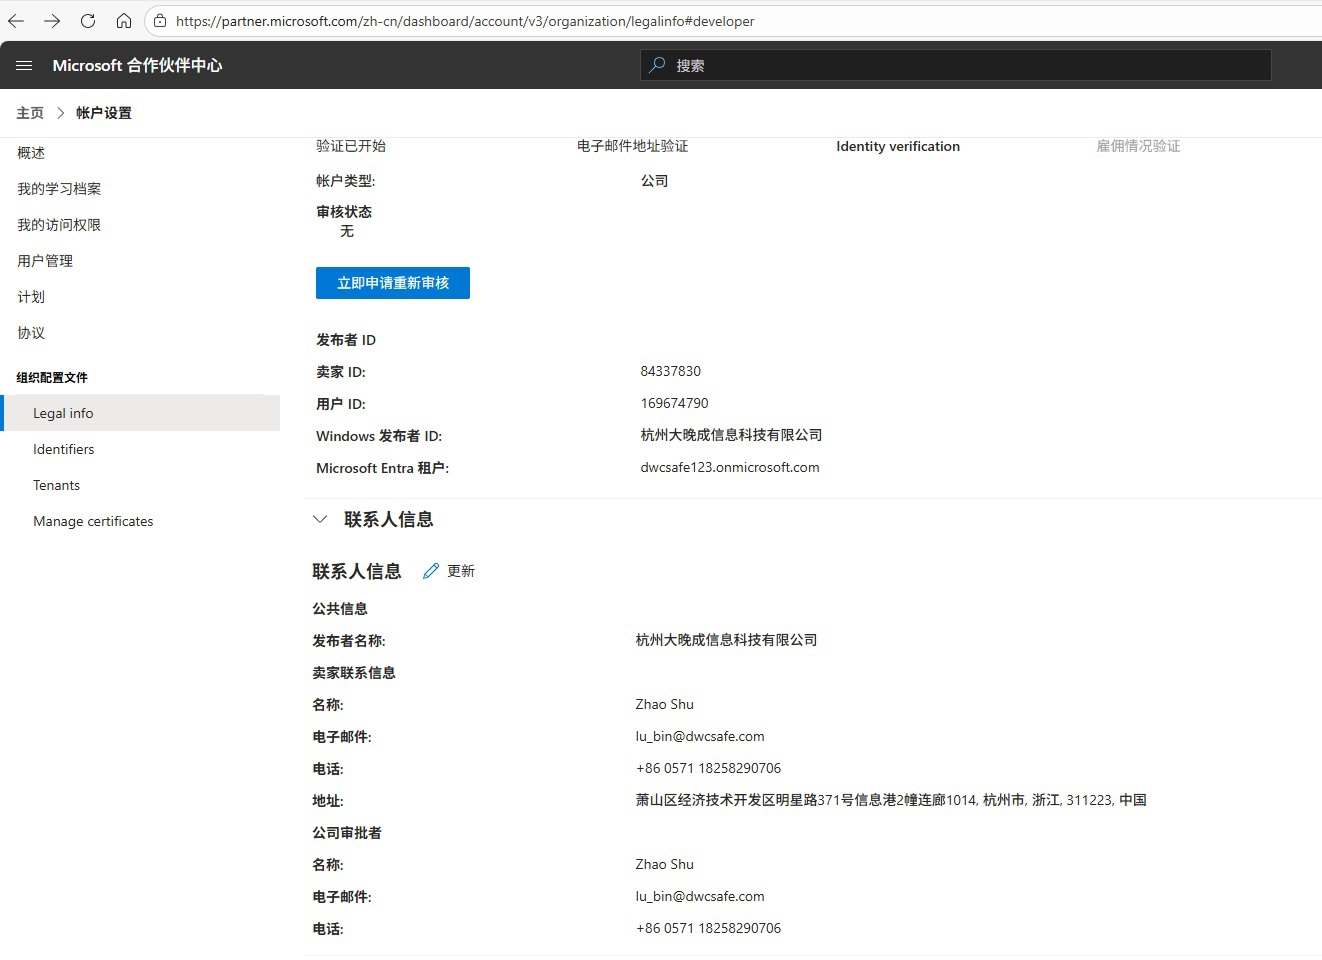Viewport: 1322px width, 960px height.
Task: Click the 萧山区 address value
Action: (891, 800)
